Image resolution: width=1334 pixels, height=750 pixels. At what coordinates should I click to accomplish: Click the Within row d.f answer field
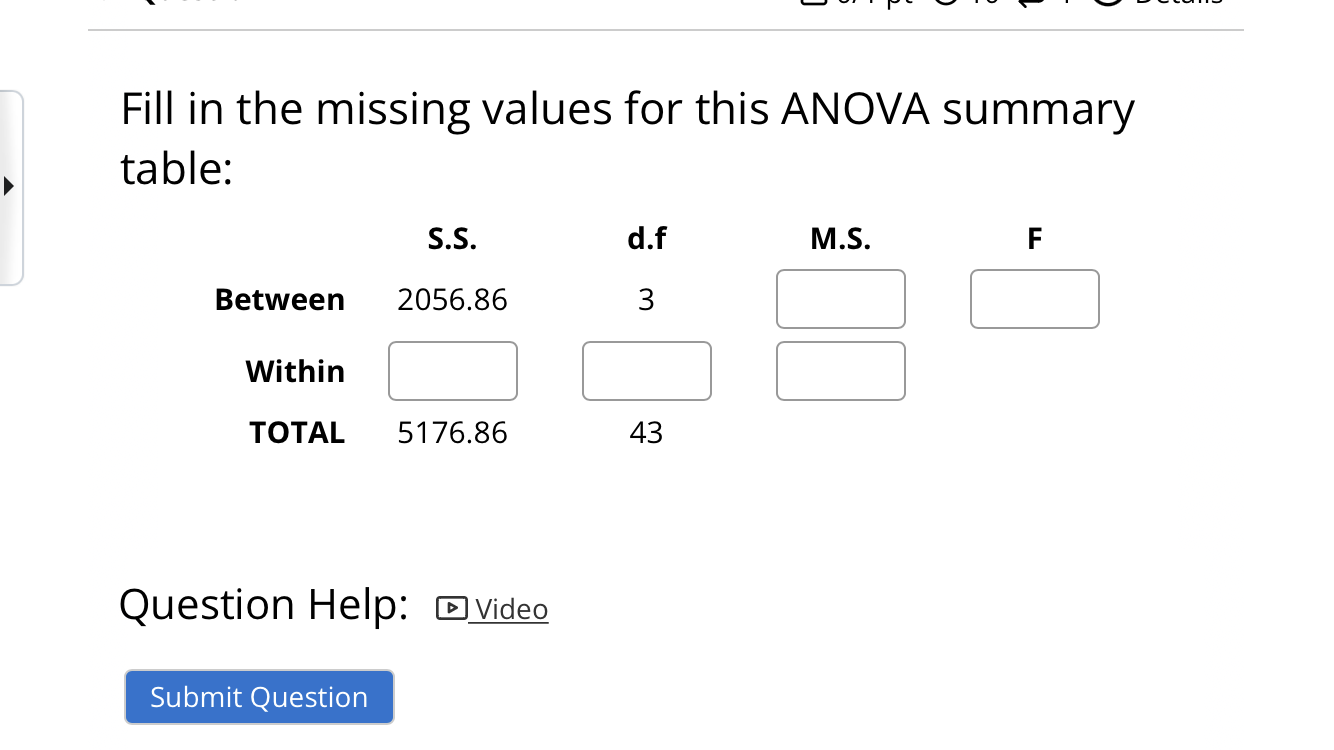(x=646, y=371)
